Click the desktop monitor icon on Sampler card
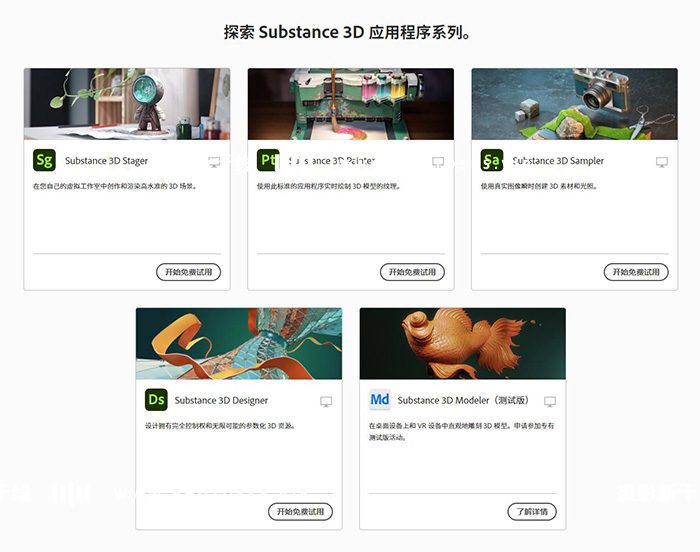The height and width of the screenshot is (552, 700). (x=662, y=162)
